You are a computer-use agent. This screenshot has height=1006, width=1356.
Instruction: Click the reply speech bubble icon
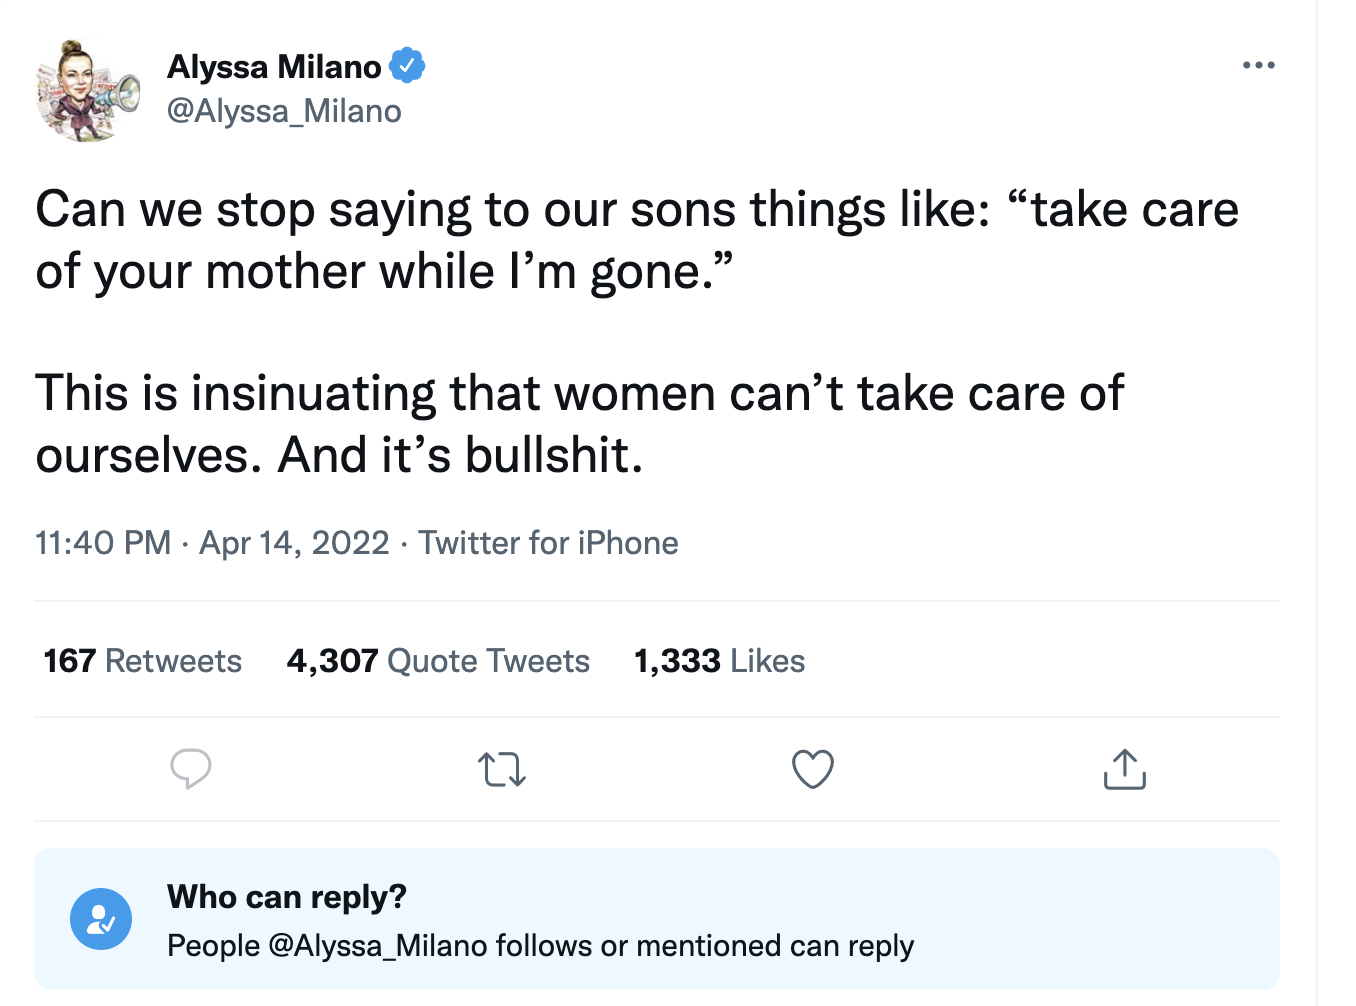click(x=190, y=769)
